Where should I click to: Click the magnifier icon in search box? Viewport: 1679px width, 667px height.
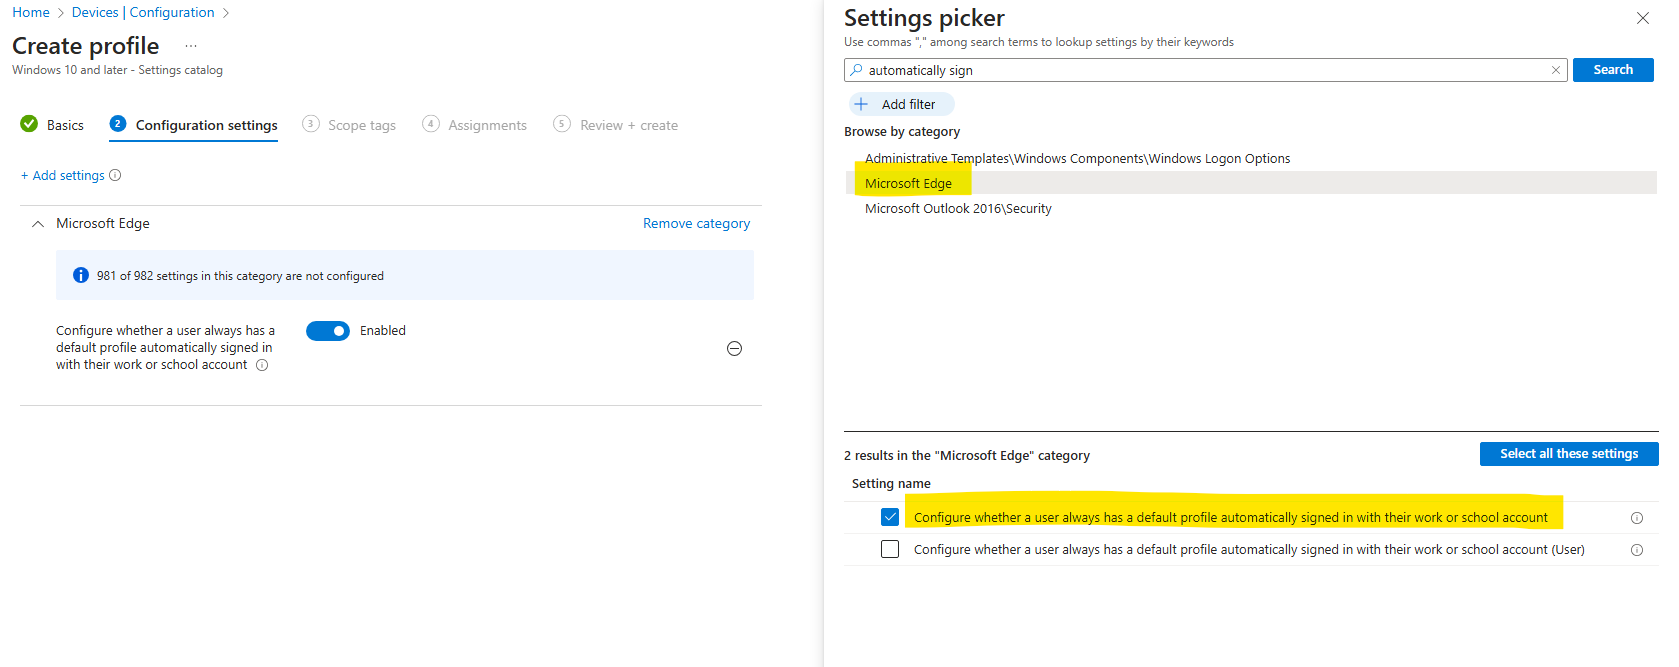click(x=856, y=70)
